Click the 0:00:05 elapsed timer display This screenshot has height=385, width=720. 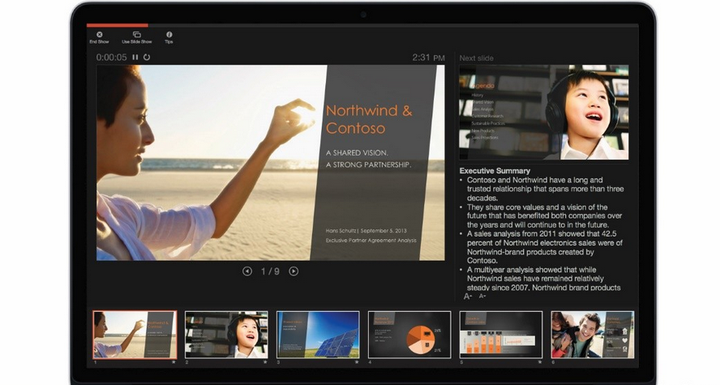click(x=111, y=57)
